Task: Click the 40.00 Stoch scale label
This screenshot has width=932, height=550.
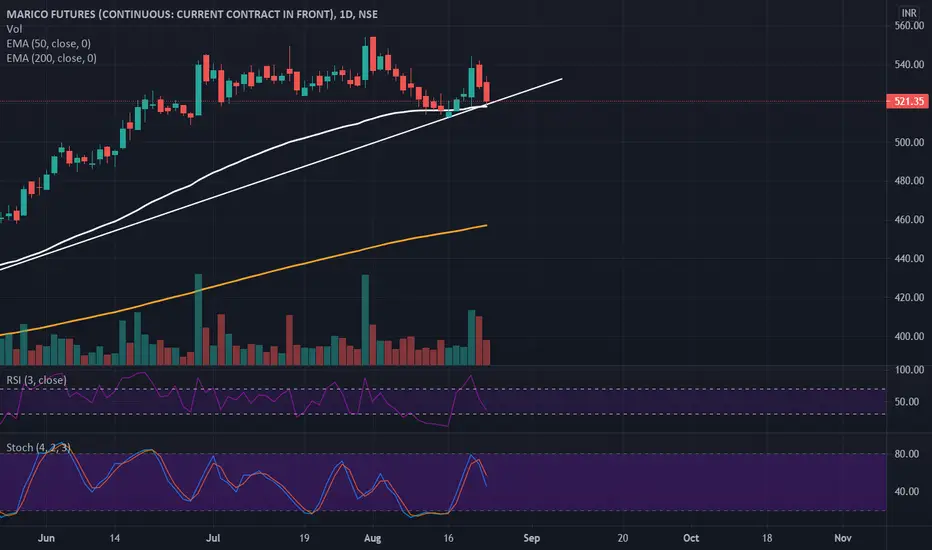Action: click(x=907, y=491)
